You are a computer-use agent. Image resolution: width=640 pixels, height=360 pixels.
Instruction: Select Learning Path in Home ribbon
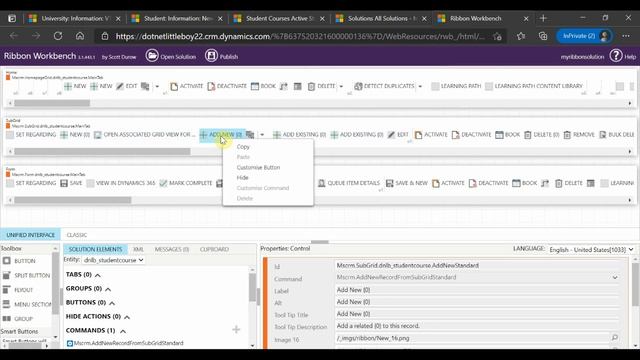[456, 86]
